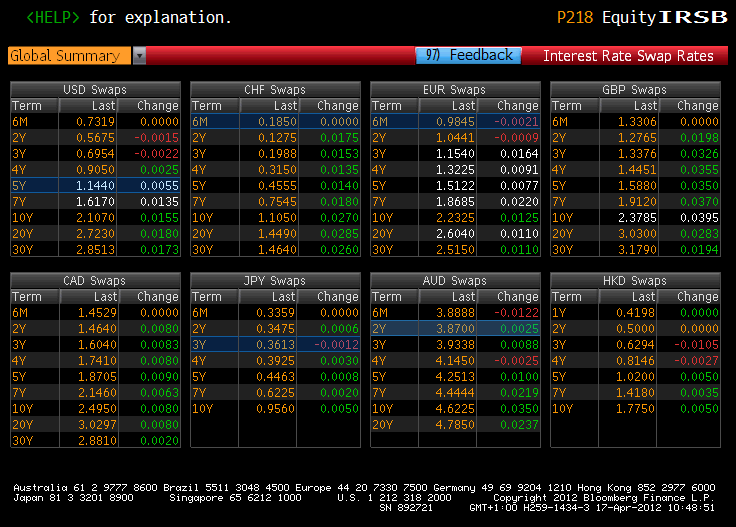Viewport: 736px width, 527px height.
Task: Click AUD Swaps 6M change -0.0122
Action: click(x=516, y=313)
